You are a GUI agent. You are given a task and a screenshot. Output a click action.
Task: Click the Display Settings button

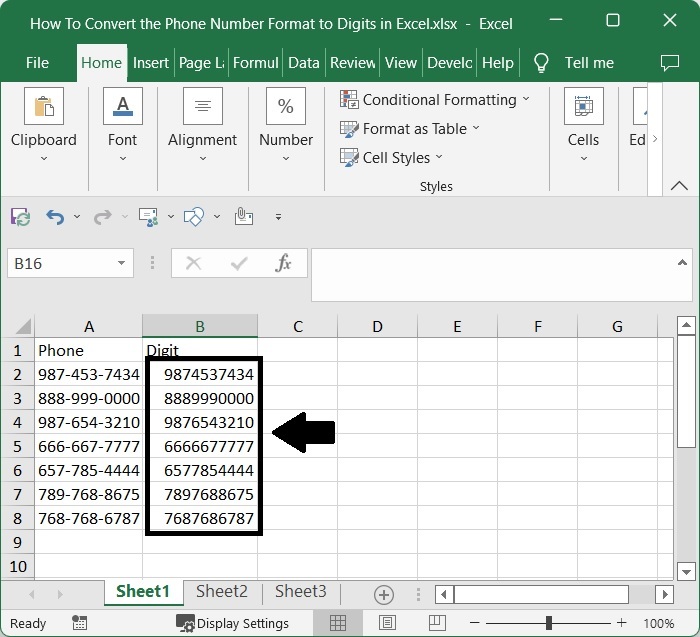point(232,623)
